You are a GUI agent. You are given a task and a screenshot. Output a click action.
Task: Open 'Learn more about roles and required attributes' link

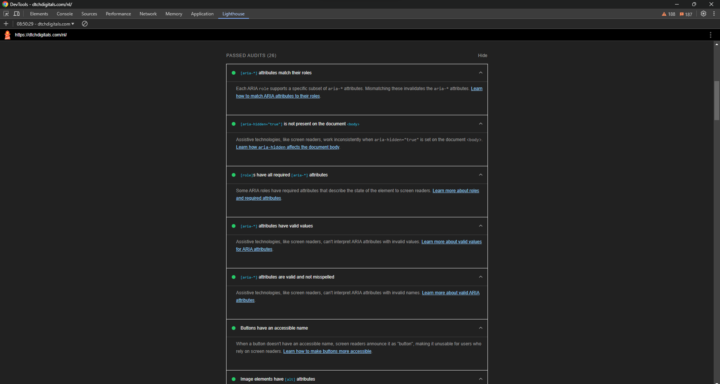(x=456, y=190)
